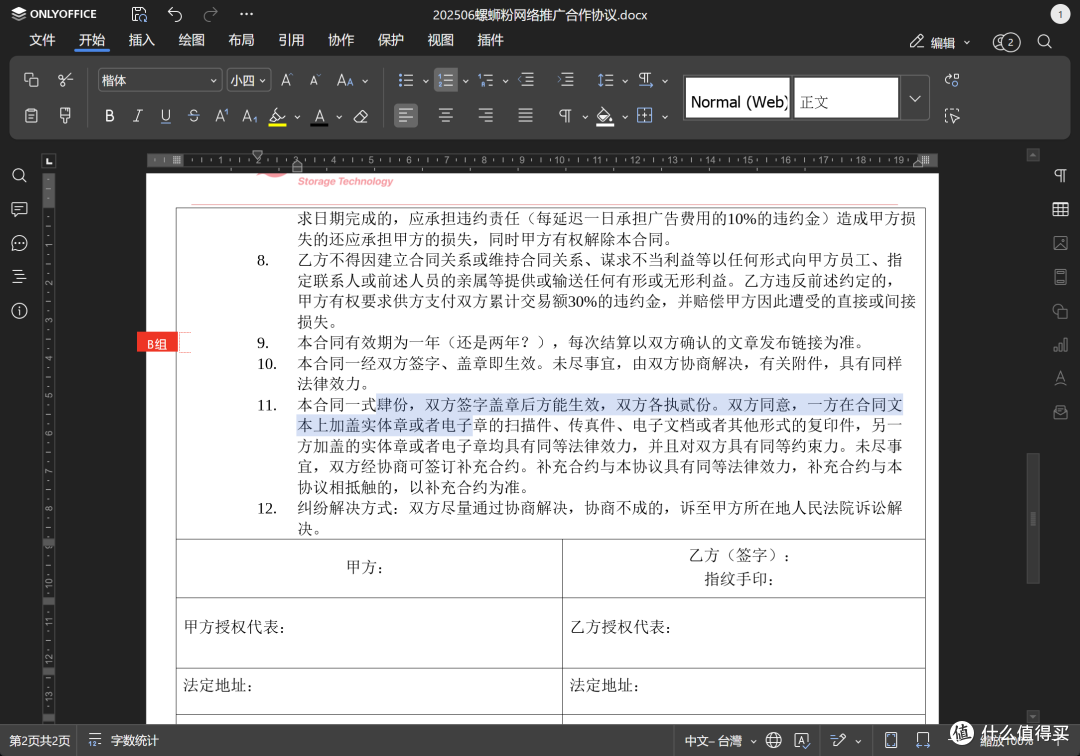Center align the text

pyautogui.click(x=446, y=116)
